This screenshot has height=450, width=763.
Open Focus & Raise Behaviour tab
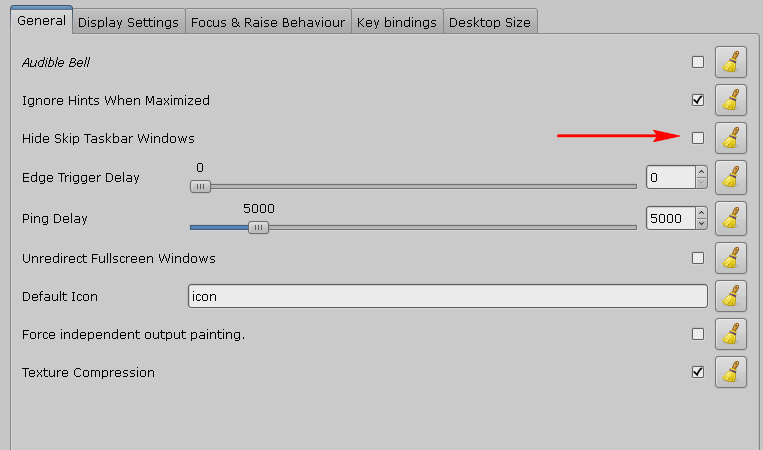point(268,22)
